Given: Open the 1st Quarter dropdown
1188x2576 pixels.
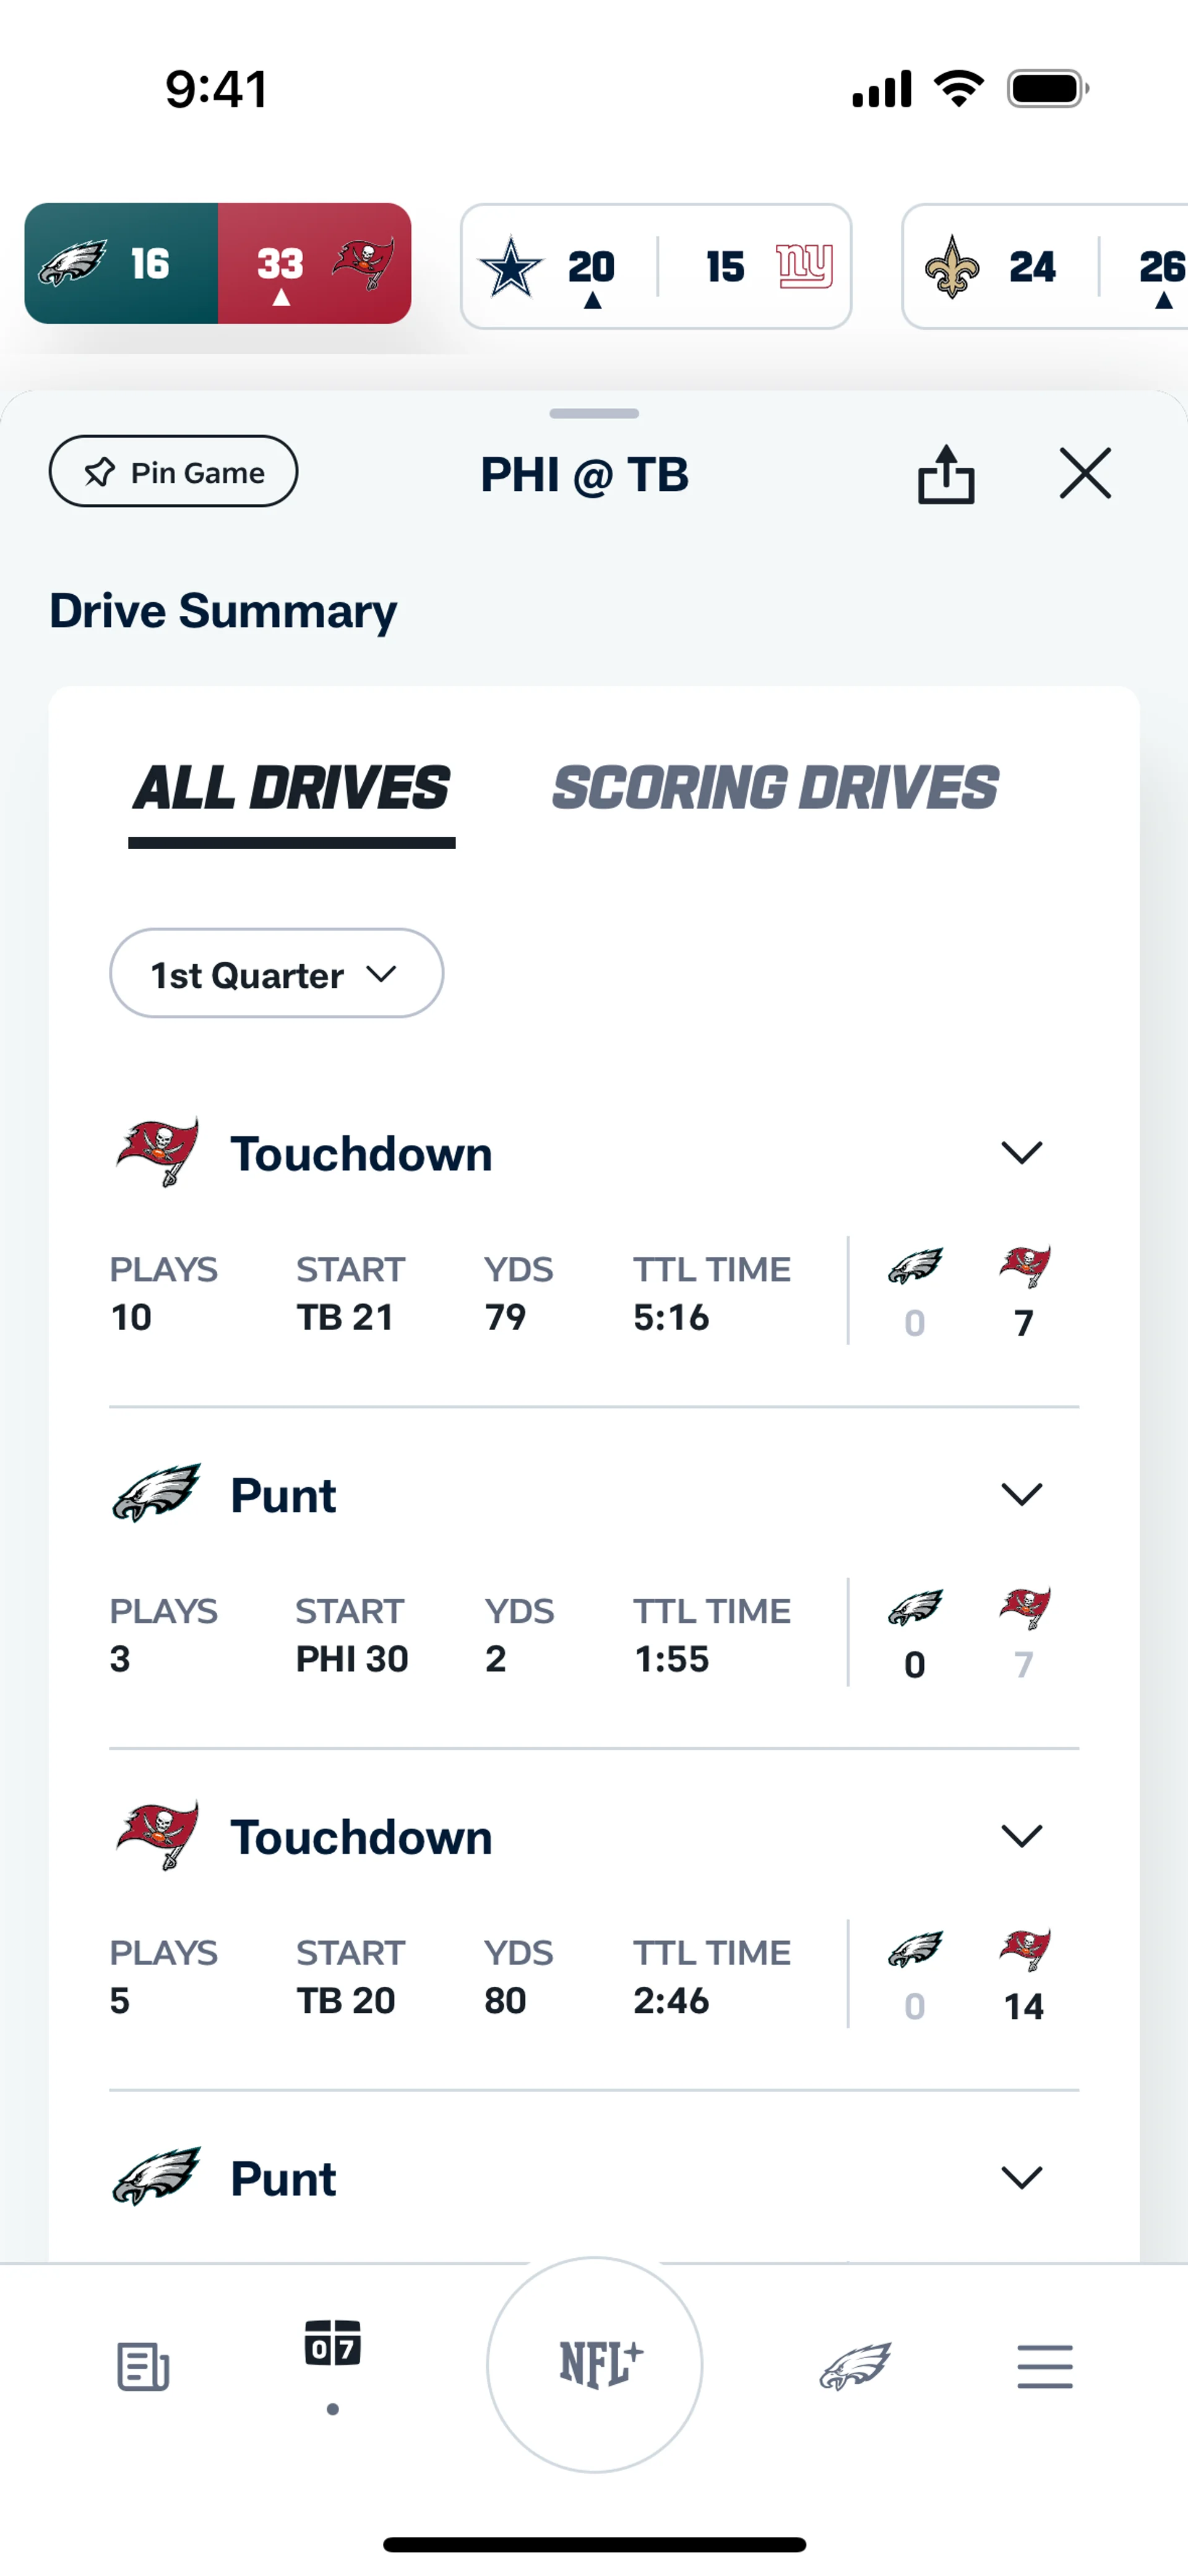Looking at the screenshot, I should tap(276, 974).
